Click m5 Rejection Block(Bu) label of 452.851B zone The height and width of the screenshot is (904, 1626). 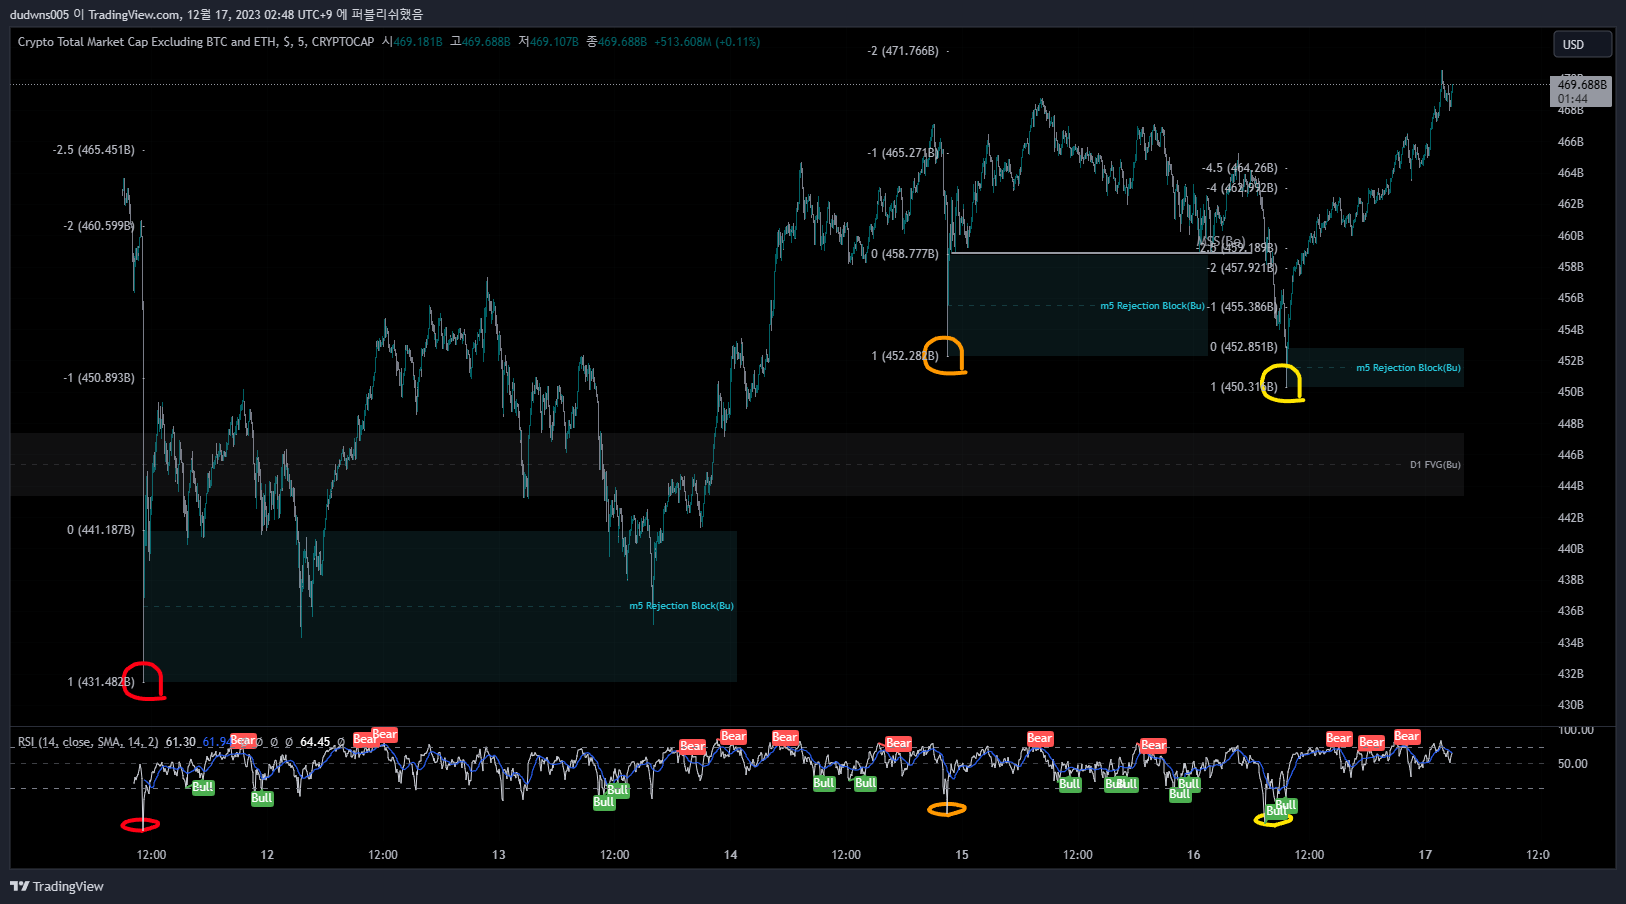click(1408, 368)
